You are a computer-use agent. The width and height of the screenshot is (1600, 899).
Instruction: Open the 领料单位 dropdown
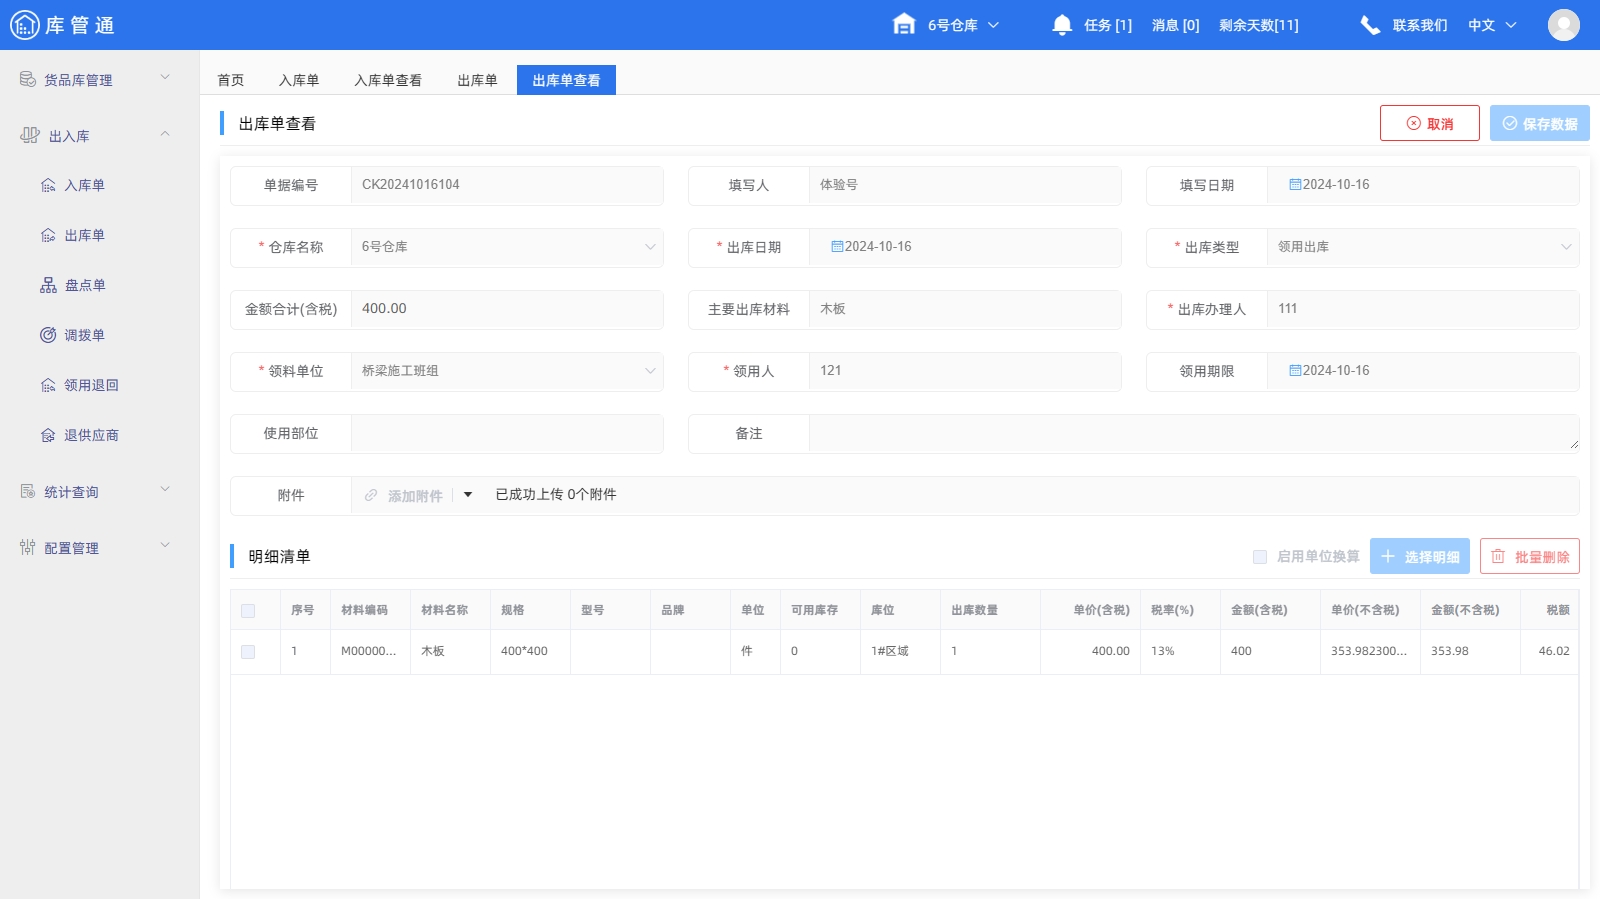pyautogui.click(x=507, y=371)
